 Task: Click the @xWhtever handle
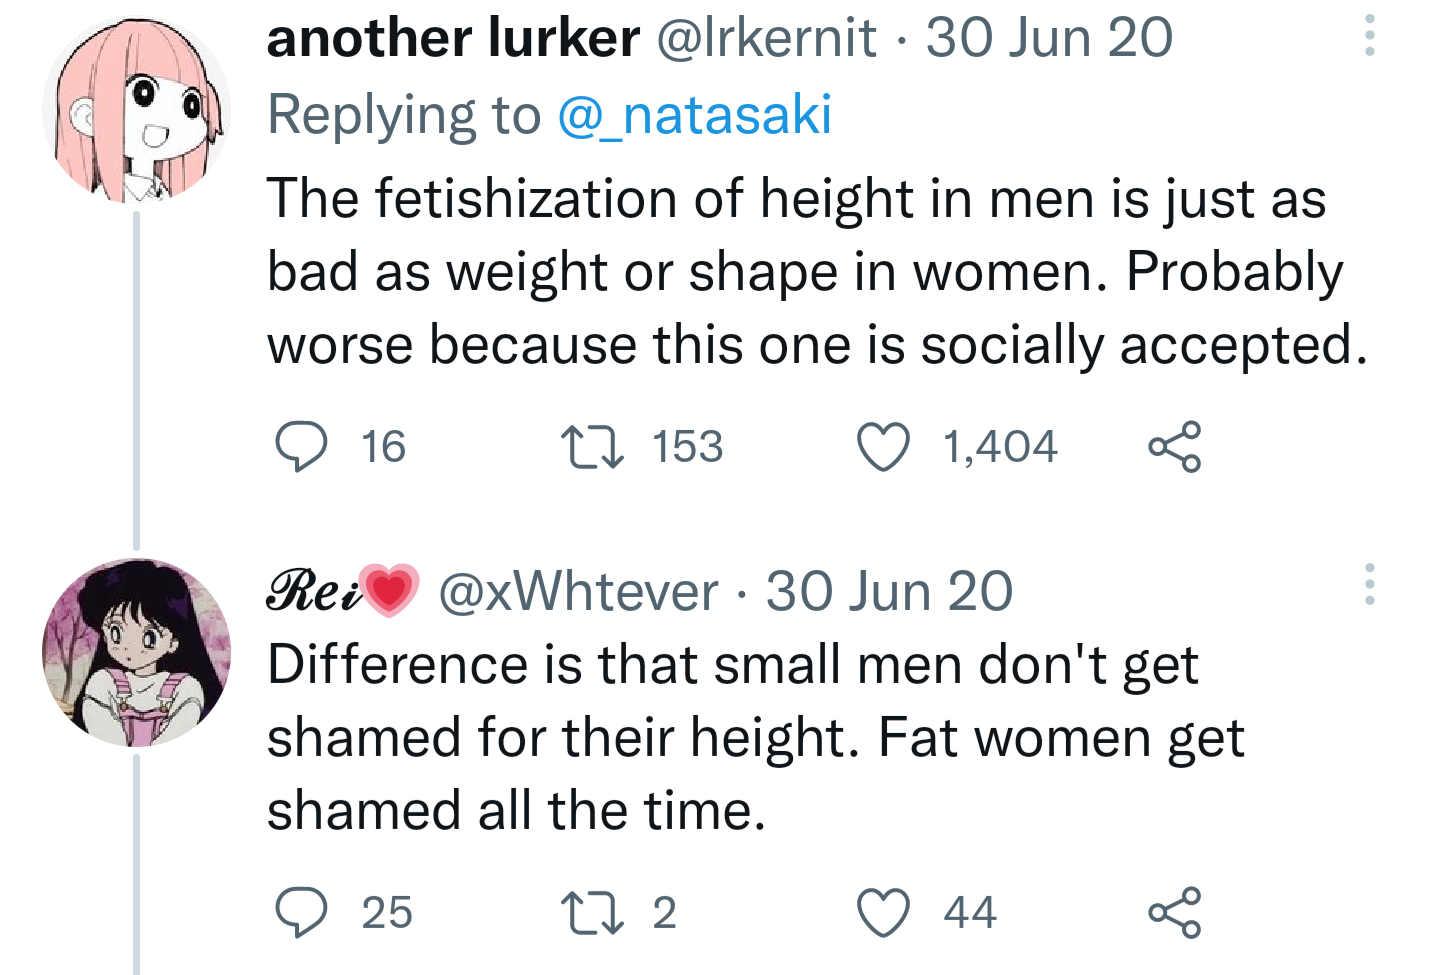(x=578, y=591)
